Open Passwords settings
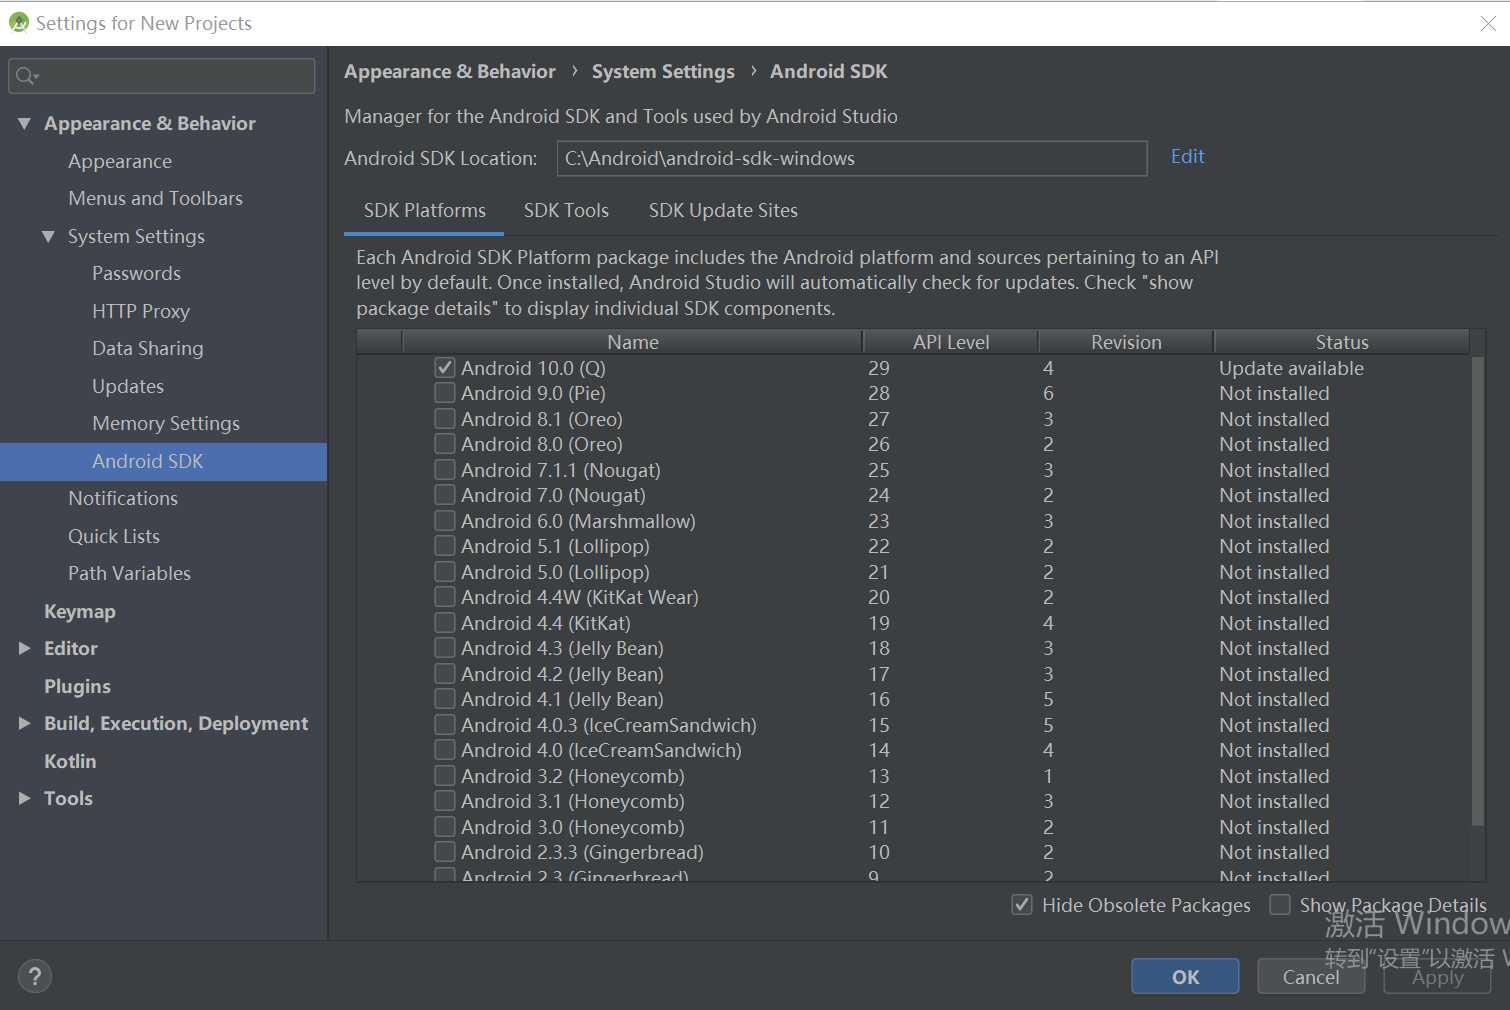The image size is (1510, 1010). (x=136, y=273)
